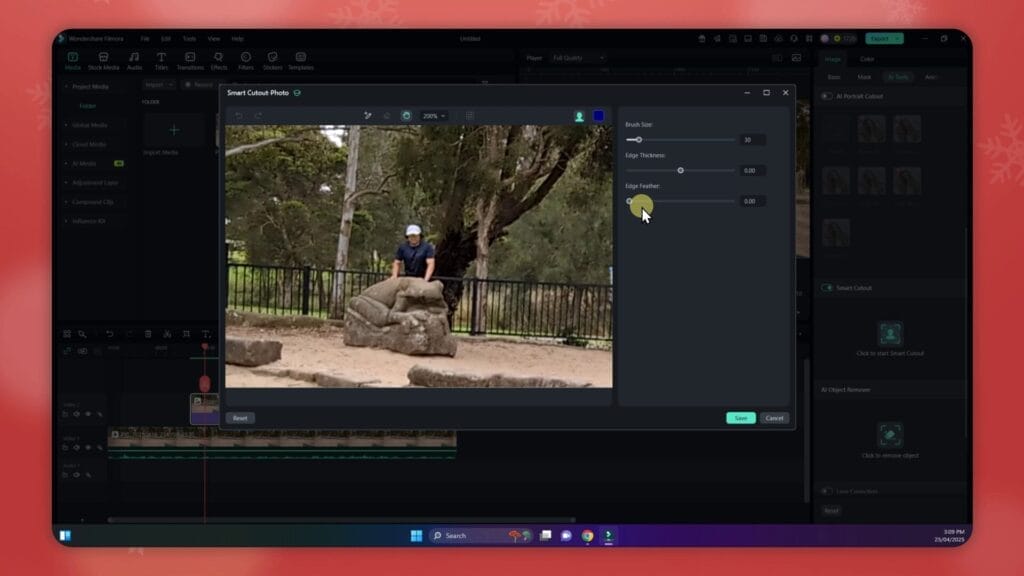Image resolution: width=1024 pixels, height=576 pixels.
Task: Click Reset in the Smart Cutout dialog
Action: 240,418
